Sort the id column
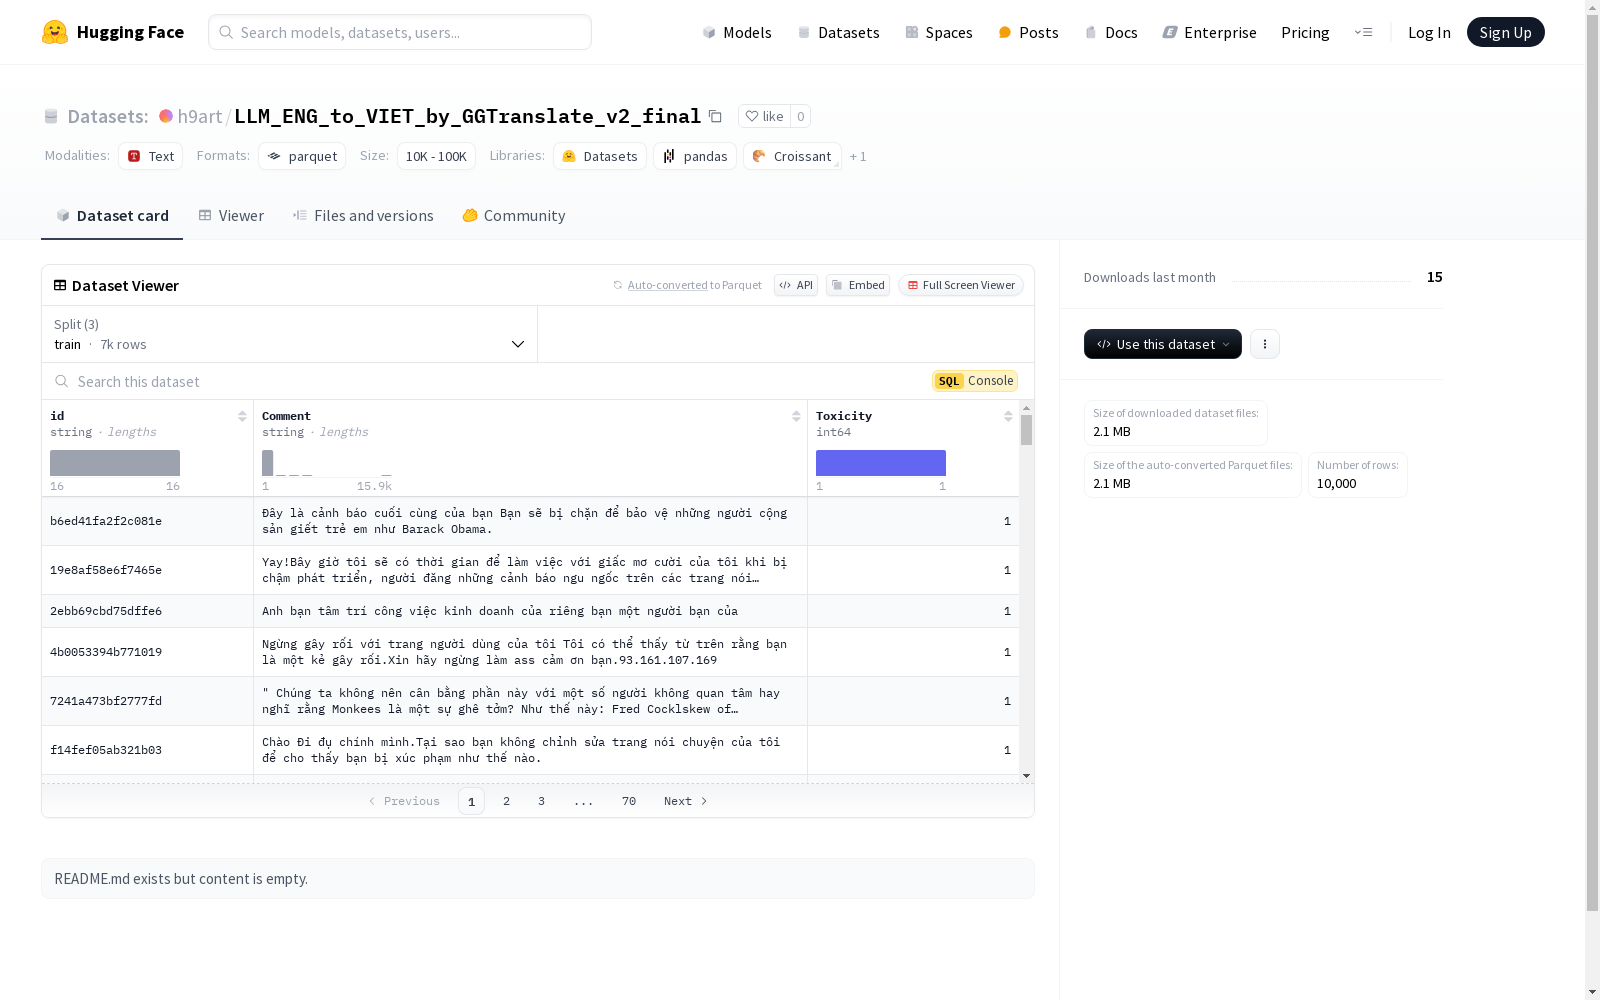The width and height of the screenshot is (1600, 1000). (x=242, y=416)
